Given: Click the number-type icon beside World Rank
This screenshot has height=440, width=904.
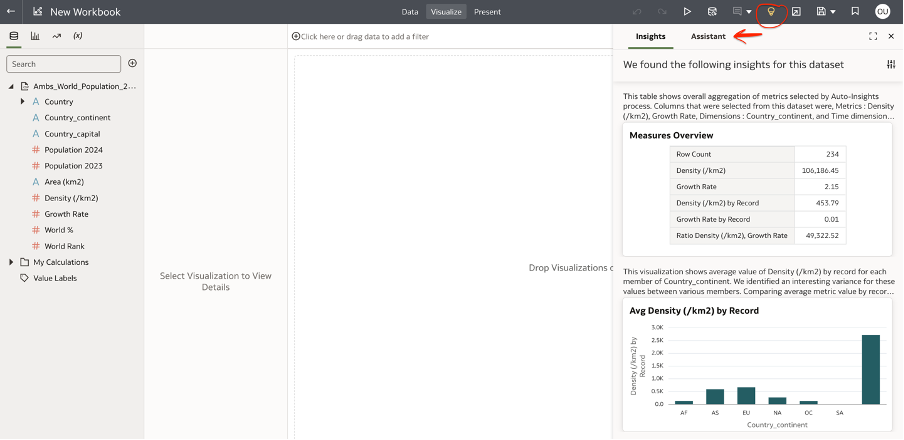Looking at the screenshot, I should [x=36, y=246].
